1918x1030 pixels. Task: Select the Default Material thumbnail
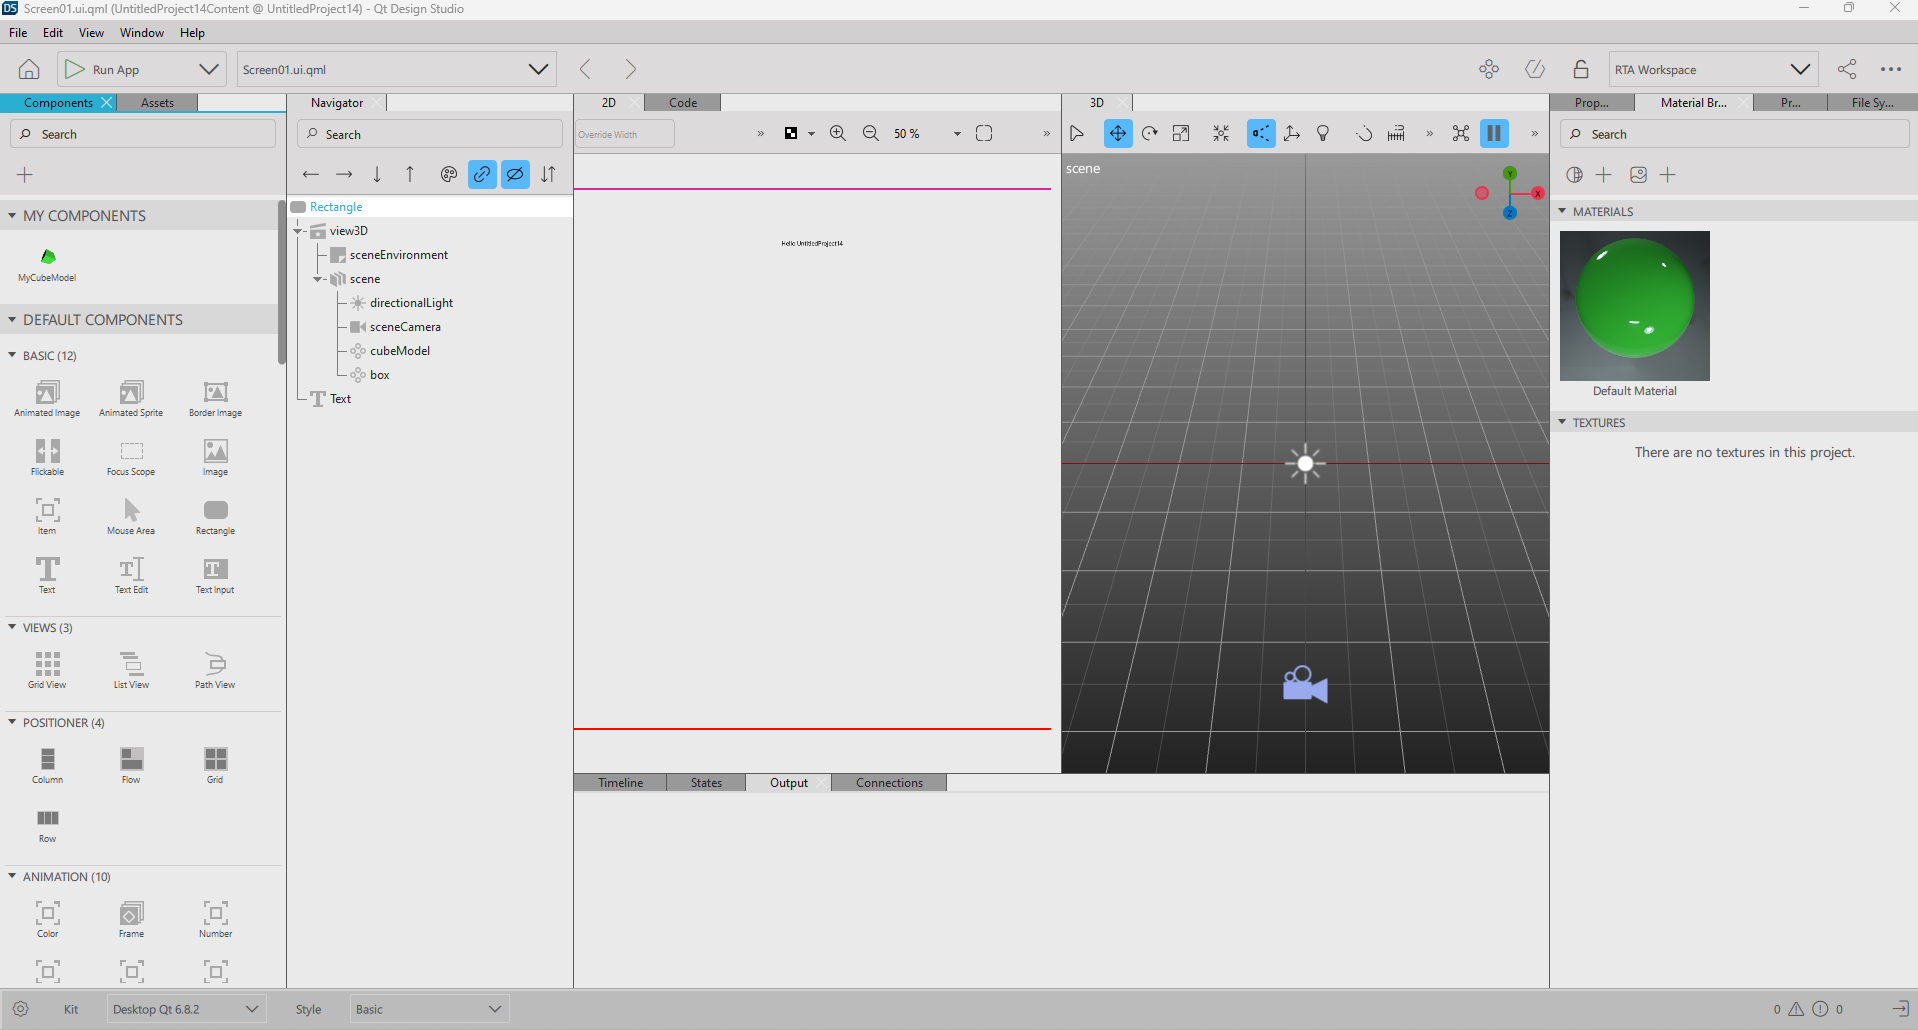pyautogui.click(x=1634, y=306)
